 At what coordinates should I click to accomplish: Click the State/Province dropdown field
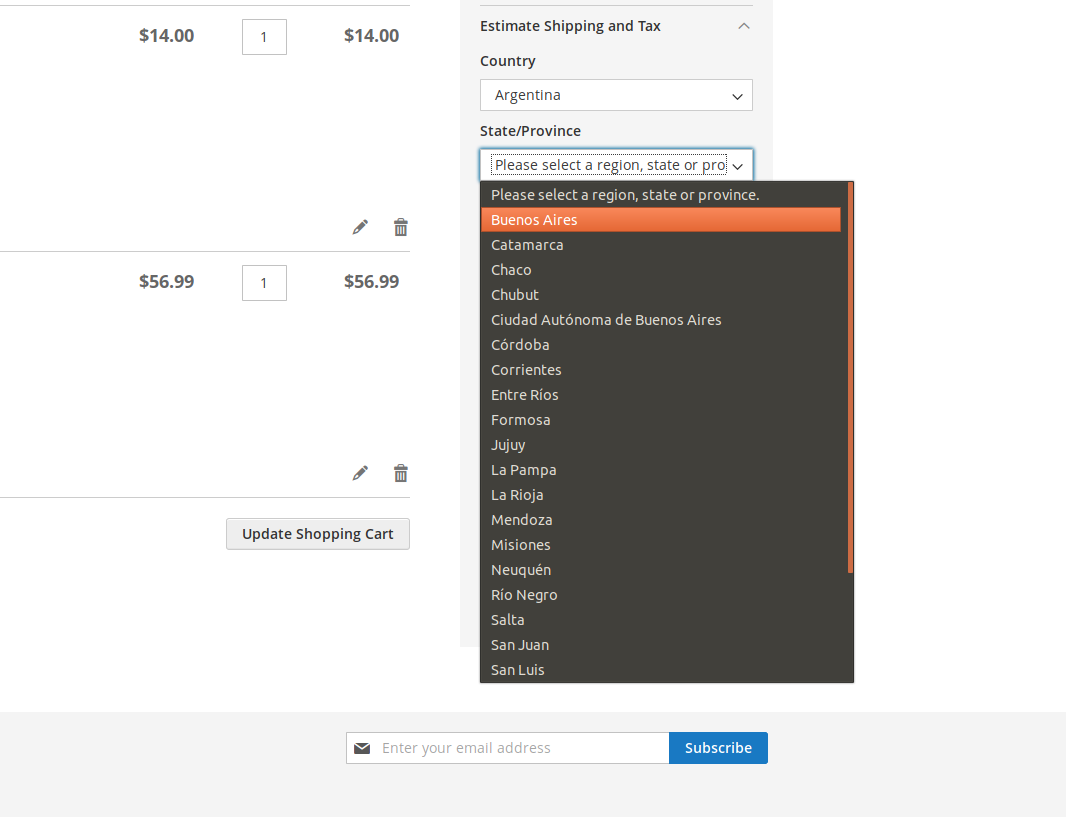[x=616, y=165]
